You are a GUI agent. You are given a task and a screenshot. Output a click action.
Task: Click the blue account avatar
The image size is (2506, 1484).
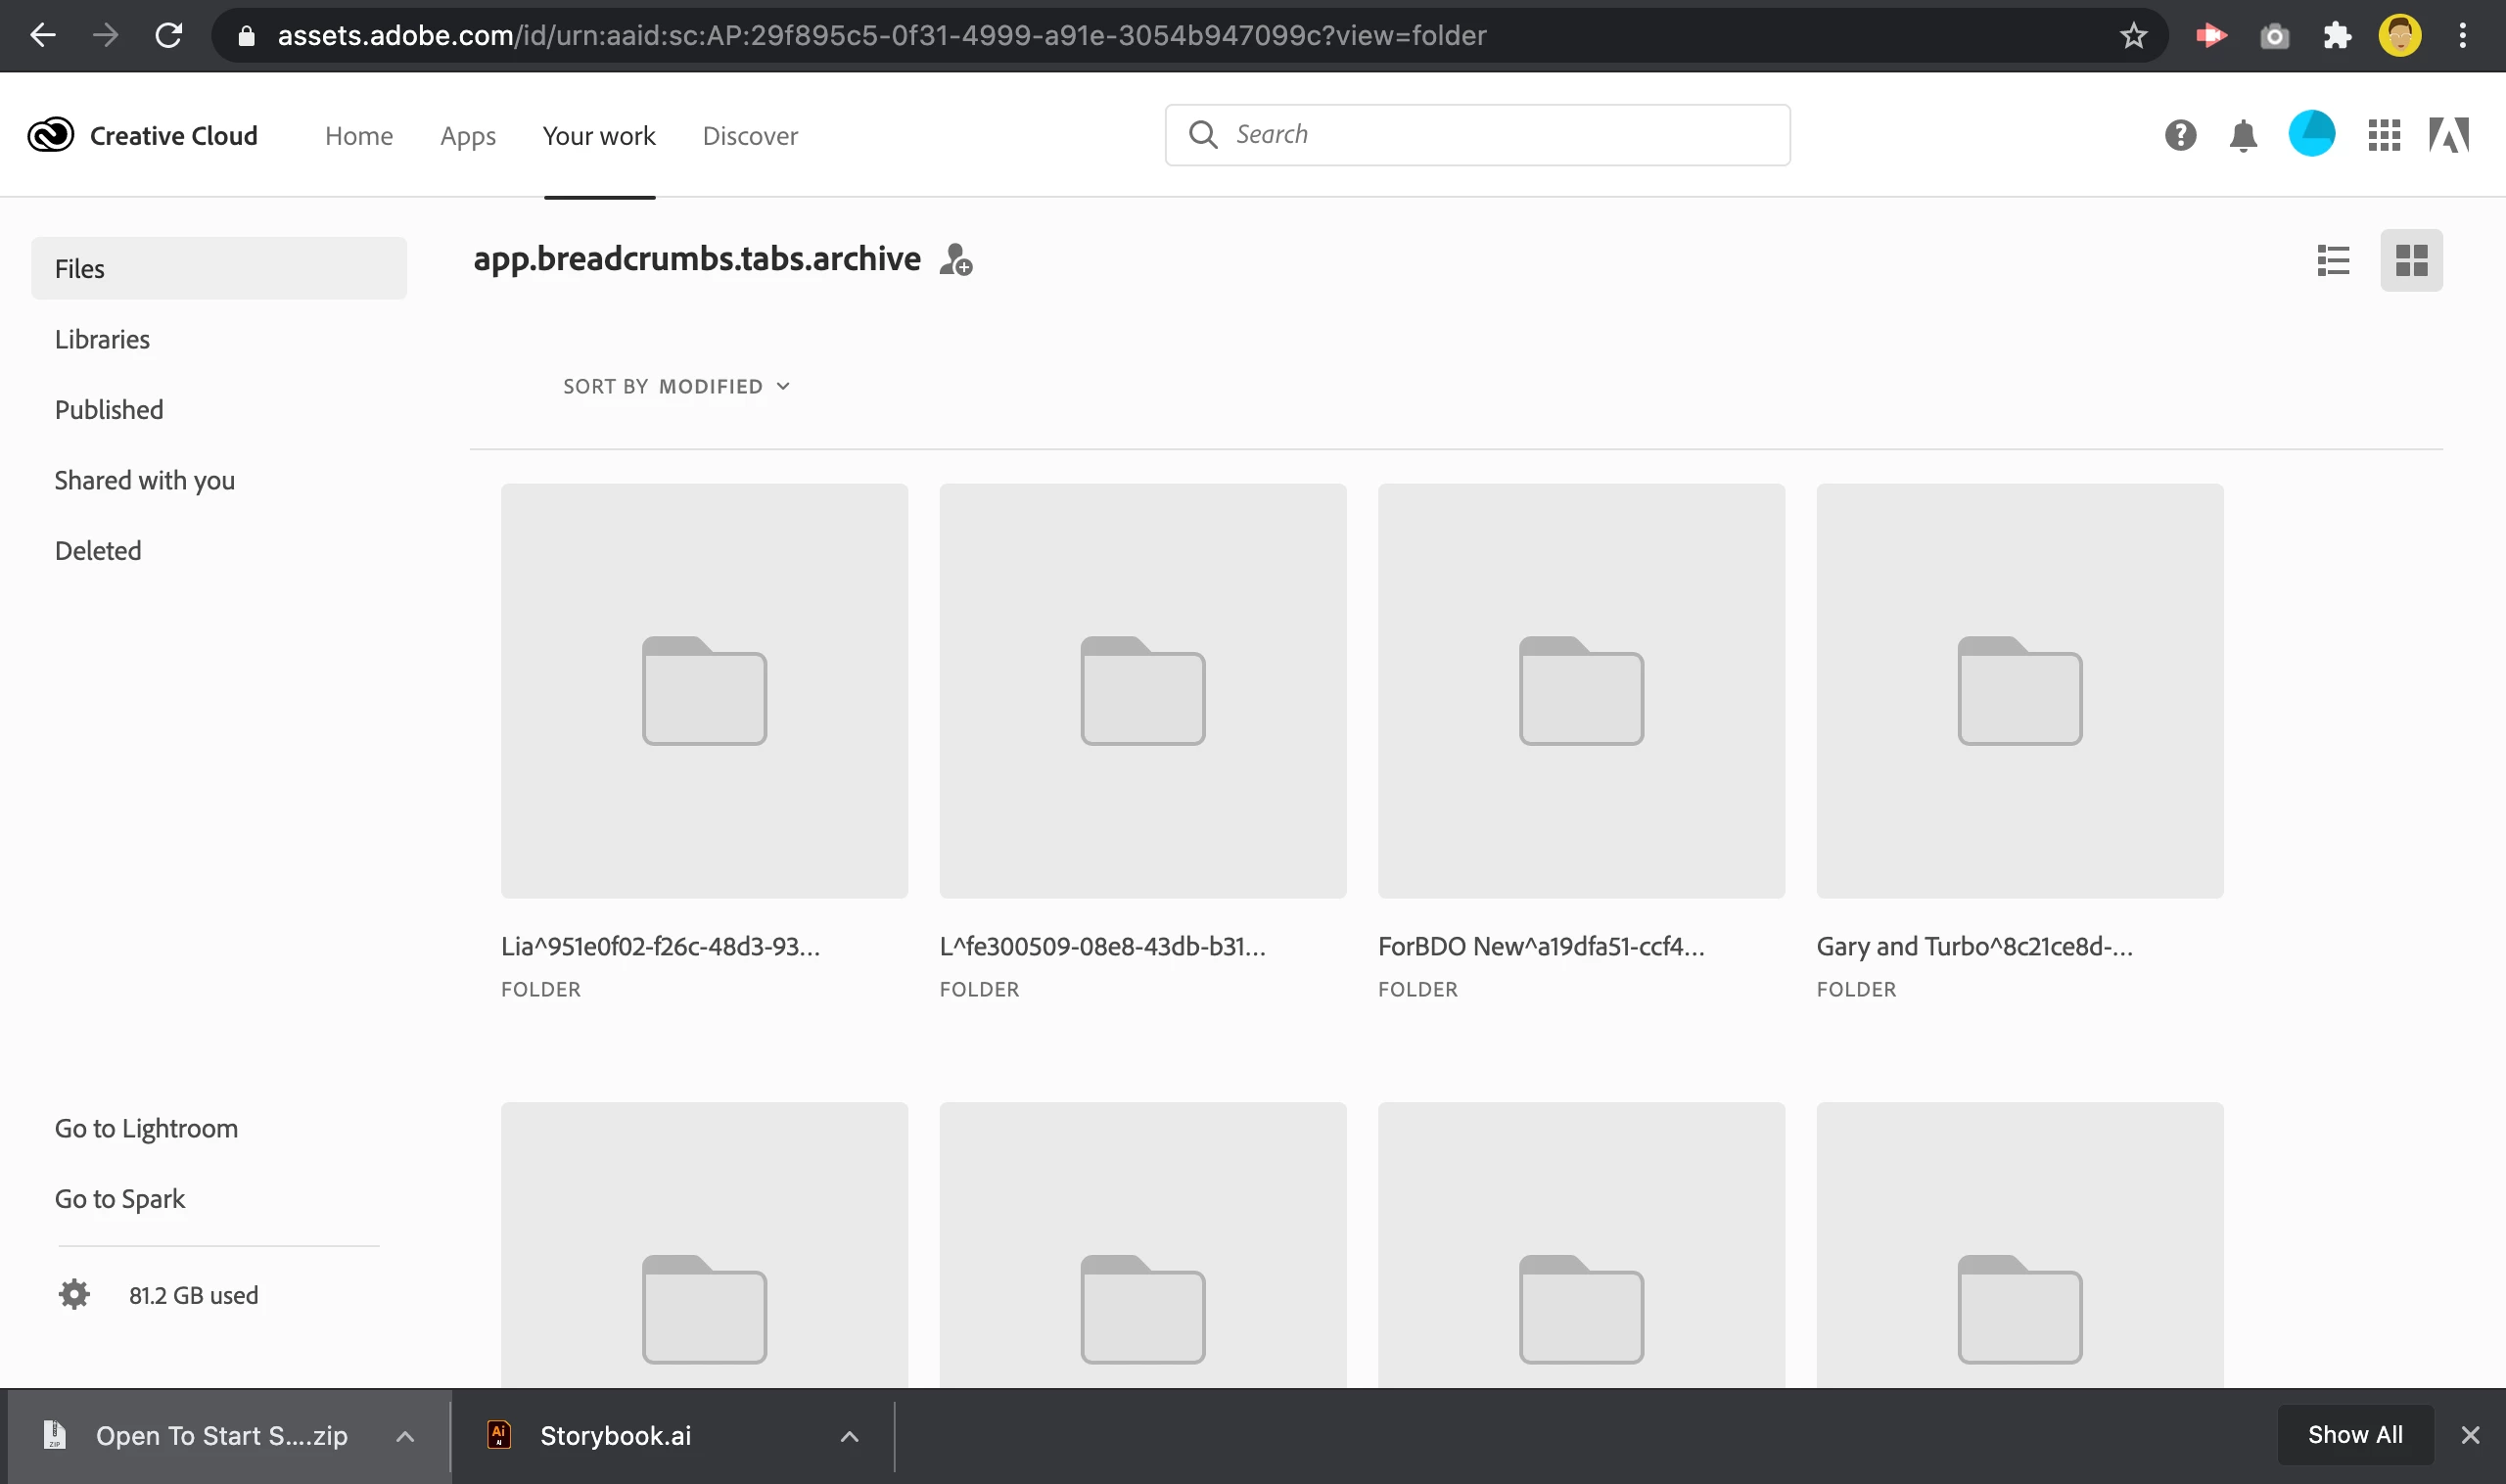(2311, 134)
